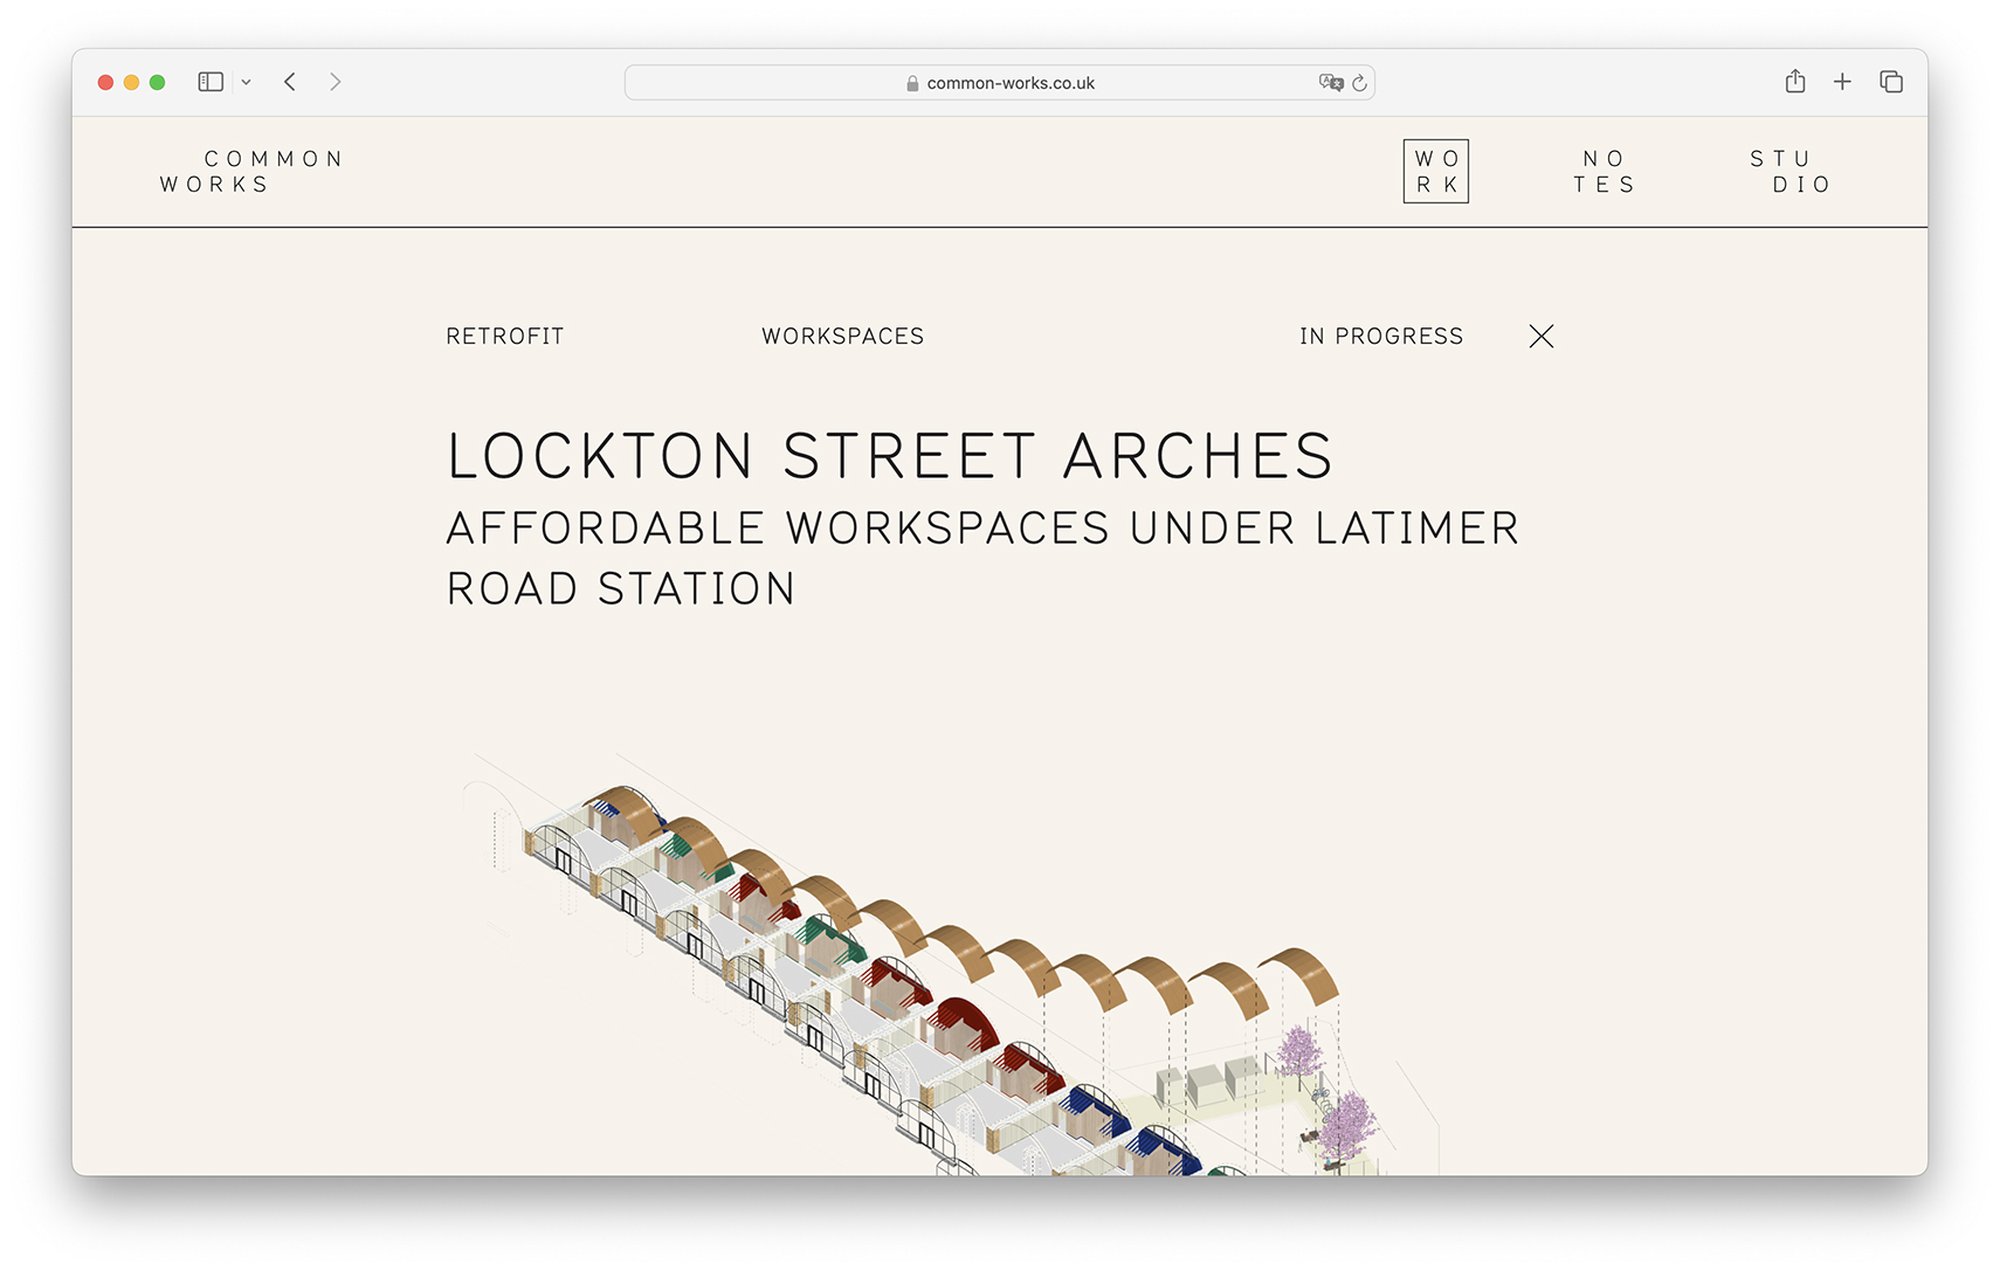
Task: Select the RETROFIT tag
Action: pyautogui.click(x=505, y=336)
